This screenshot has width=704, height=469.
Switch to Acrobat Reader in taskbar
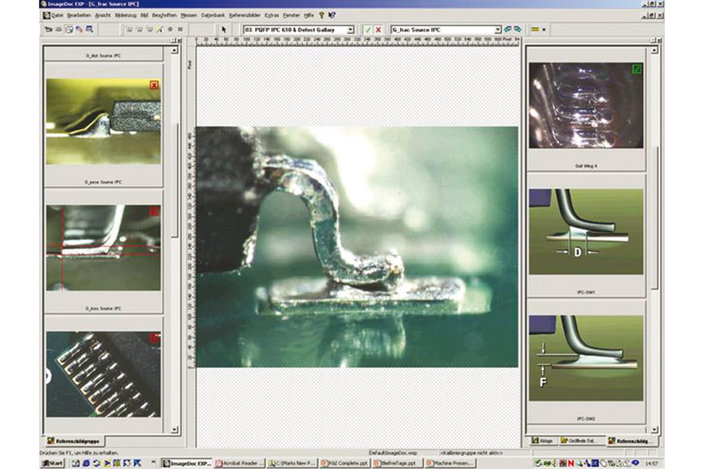(239, 463)
